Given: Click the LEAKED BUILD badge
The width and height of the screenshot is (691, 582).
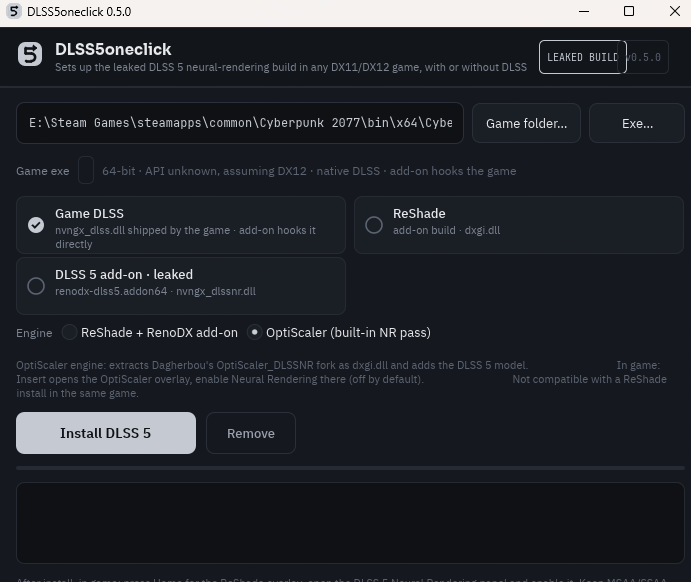Looking at the screenshot, I should [x=583, y=57].
